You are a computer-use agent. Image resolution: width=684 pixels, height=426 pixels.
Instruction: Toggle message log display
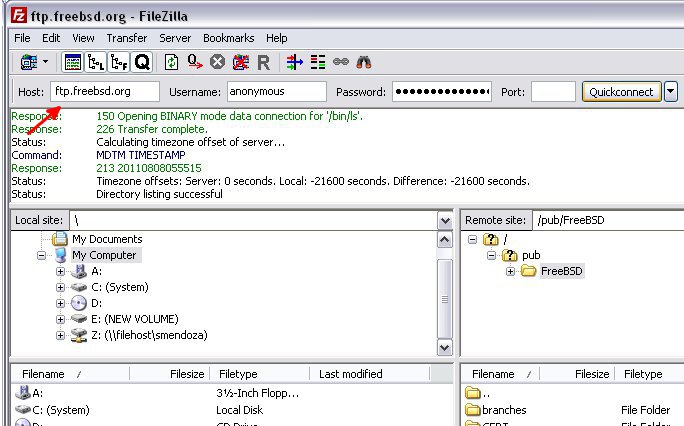pos(73,62)
